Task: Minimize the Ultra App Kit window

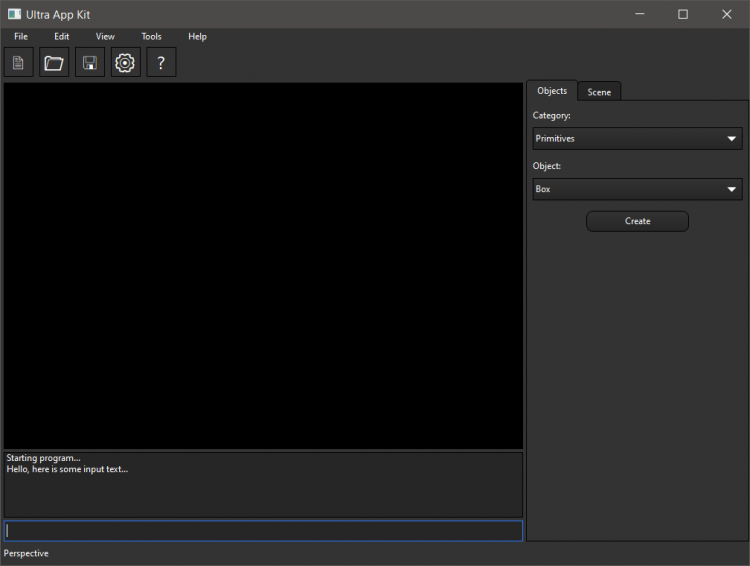Action: tap(640, 14)
